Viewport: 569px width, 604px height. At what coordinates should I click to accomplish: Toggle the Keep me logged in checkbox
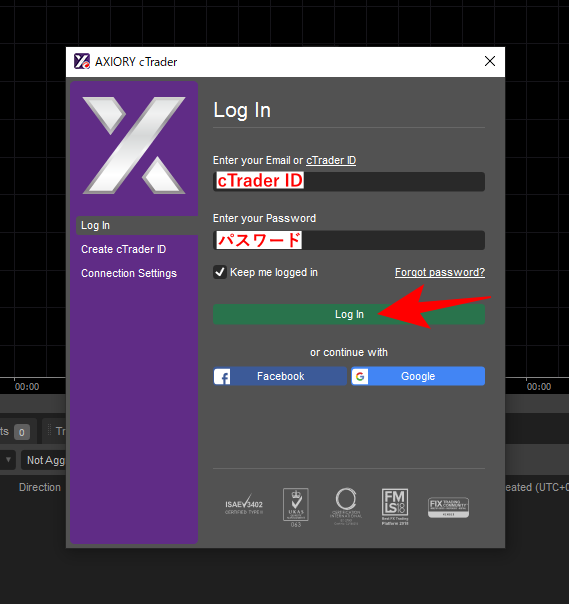tap(220, 272)
